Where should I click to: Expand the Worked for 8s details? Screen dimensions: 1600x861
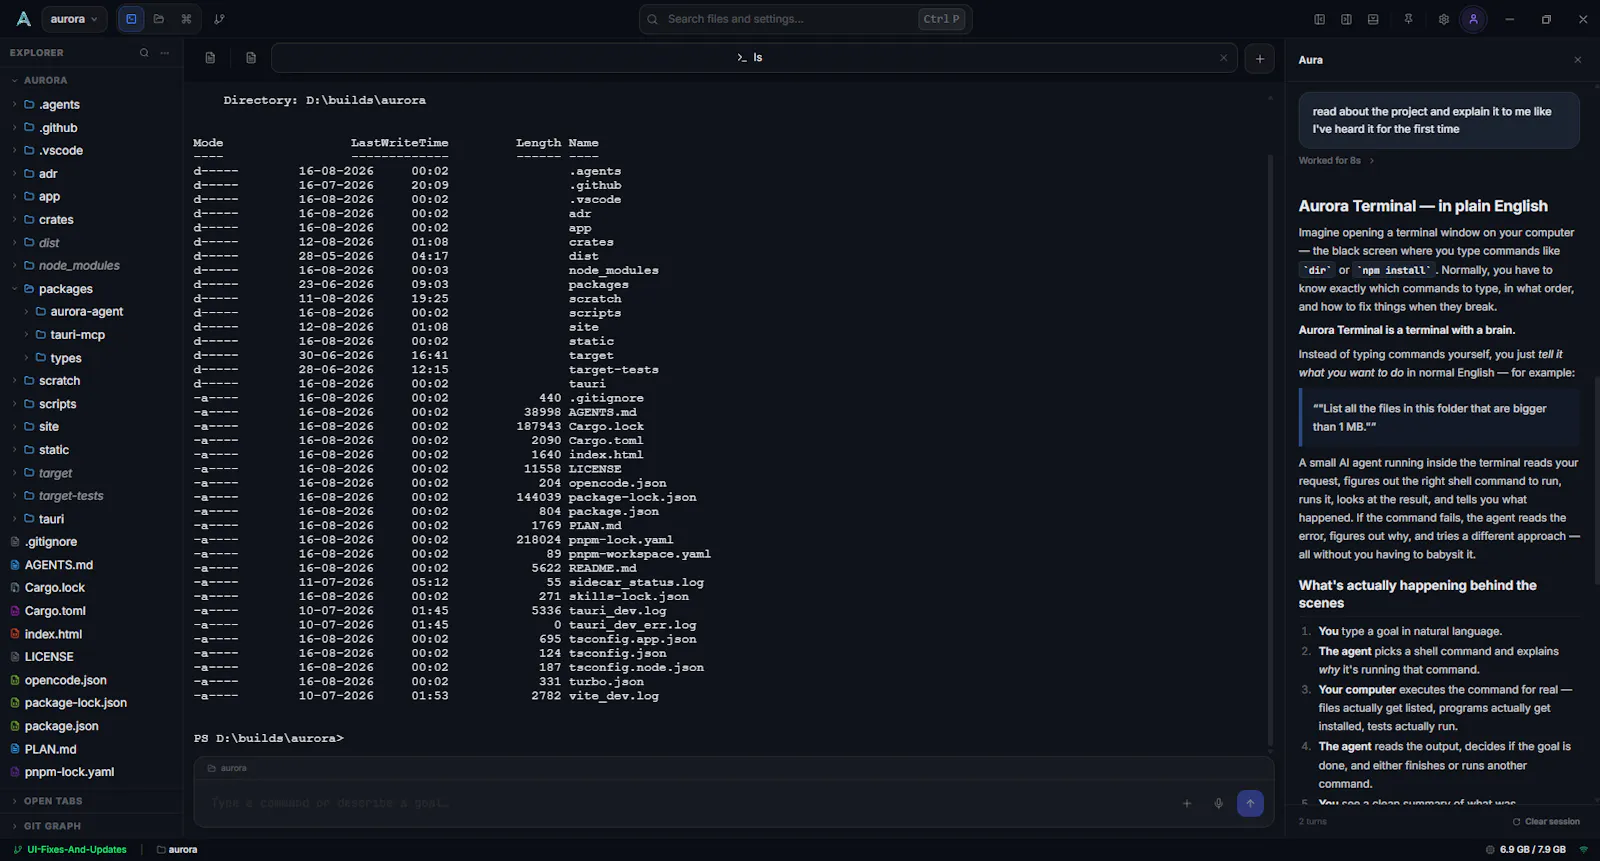pyautogui.click(x=1337, y=160)
